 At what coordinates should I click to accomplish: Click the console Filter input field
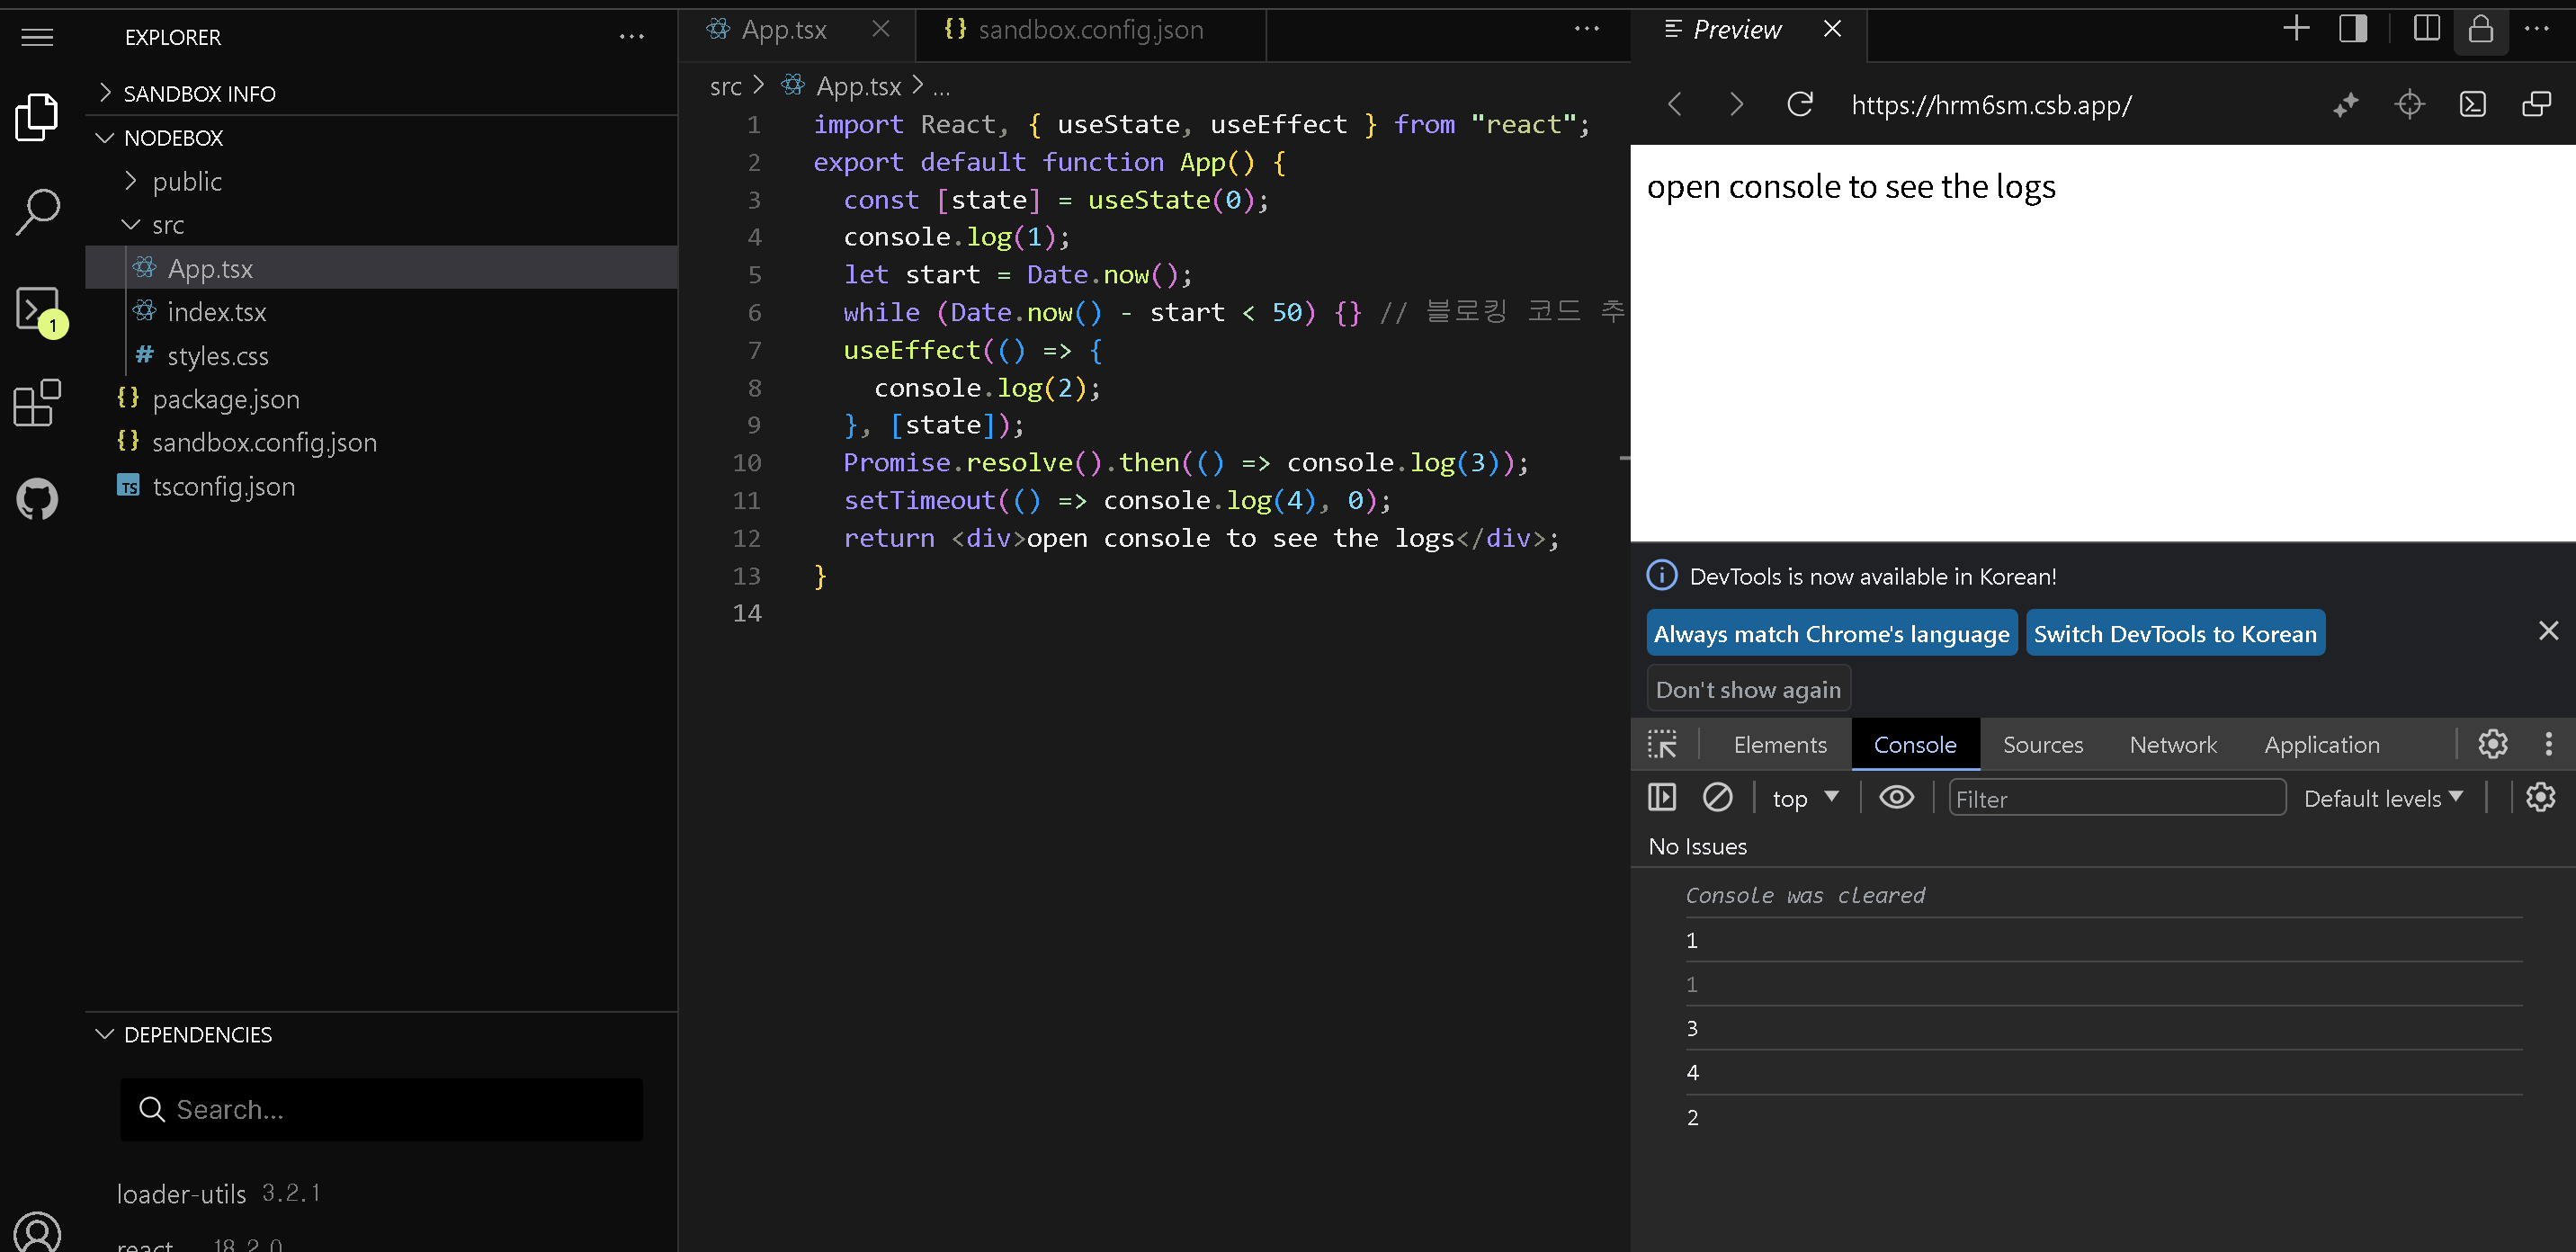point(2116,798)
